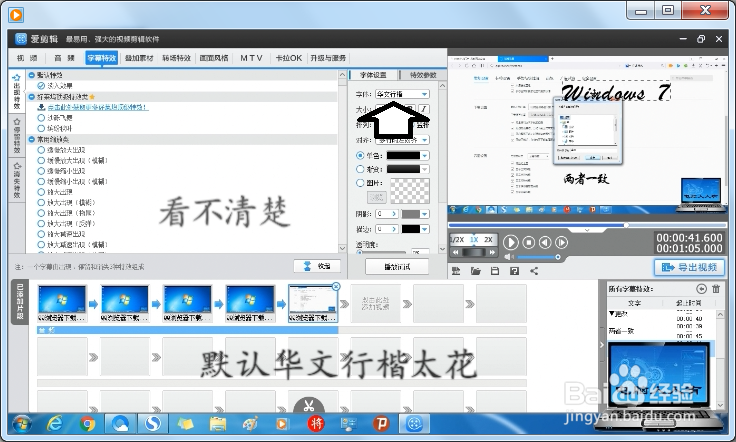Click the arrow on the subtitle list panel's left edge

pyautogui.click(x=602, y=345)
